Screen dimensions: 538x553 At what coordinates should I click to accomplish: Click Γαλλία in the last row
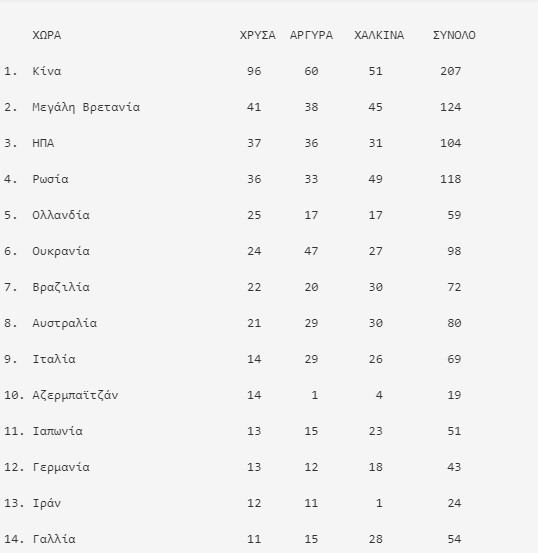(x=54, y=539)
